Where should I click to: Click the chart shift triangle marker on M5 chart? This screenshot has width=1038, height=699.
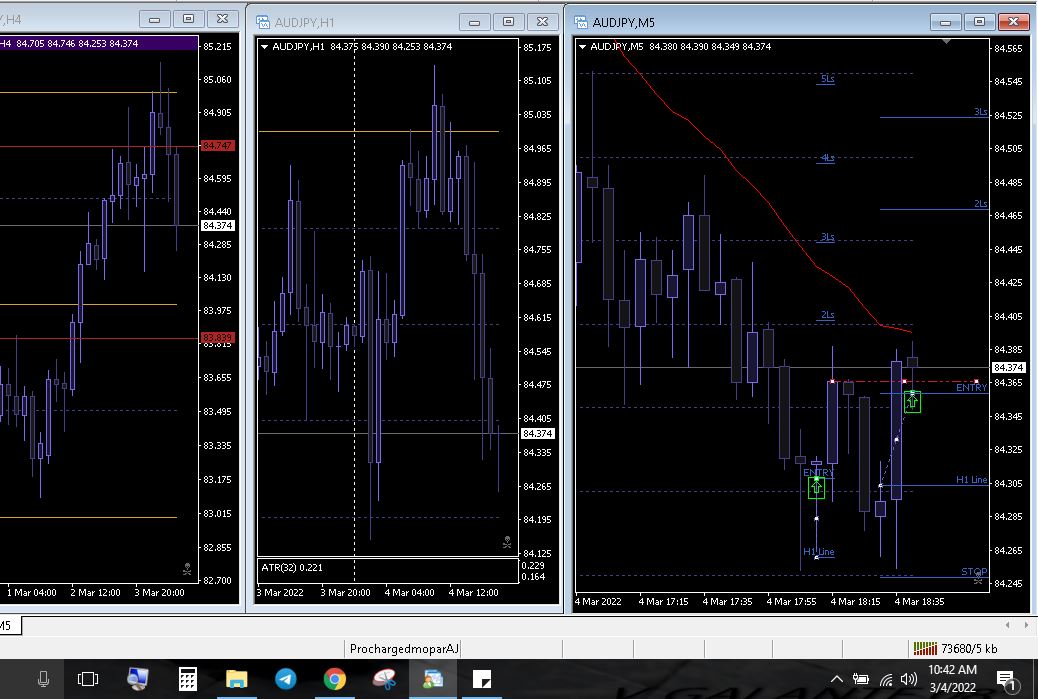947,42
